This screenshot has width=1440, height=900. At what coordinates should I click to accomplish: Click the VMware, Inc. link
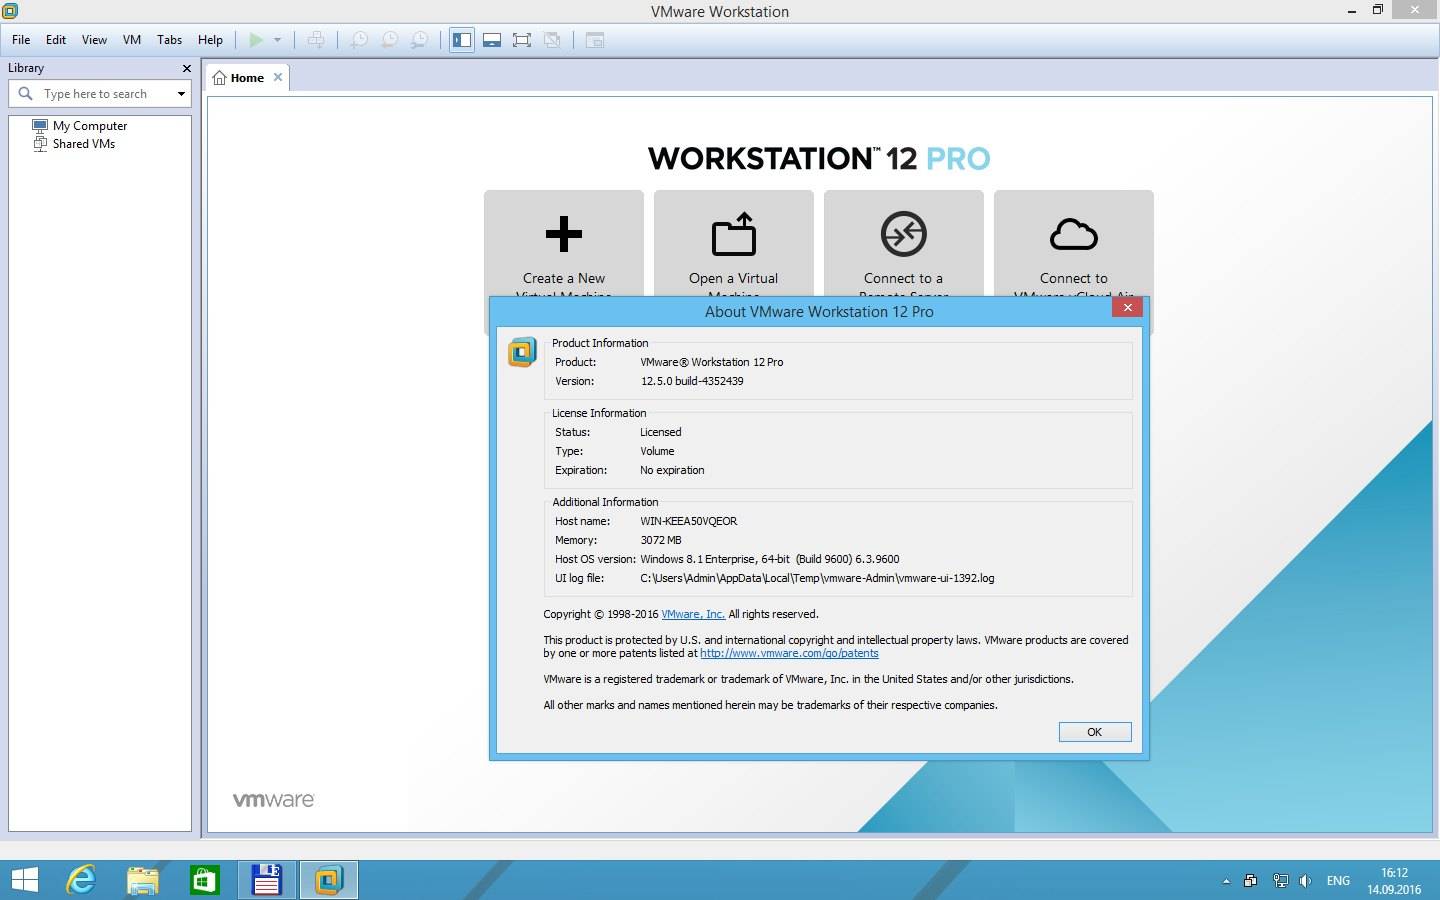pos(693,614)
